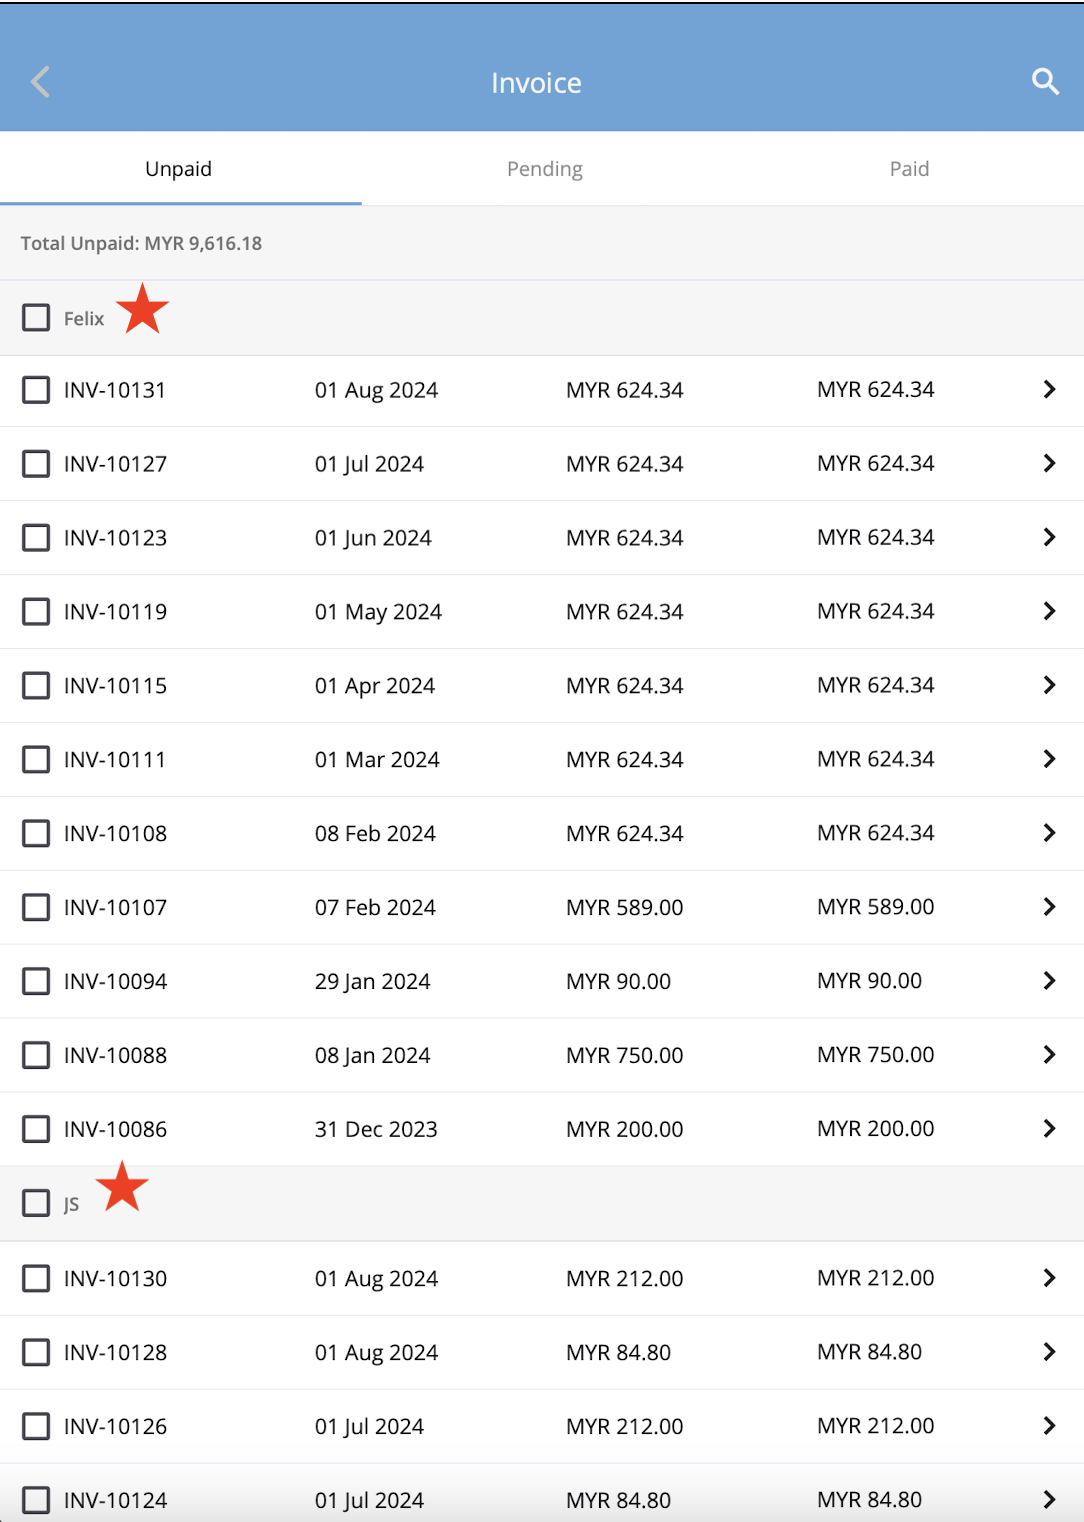
Task: Click invoice number INV-10128
Action: coord(115,1353)
